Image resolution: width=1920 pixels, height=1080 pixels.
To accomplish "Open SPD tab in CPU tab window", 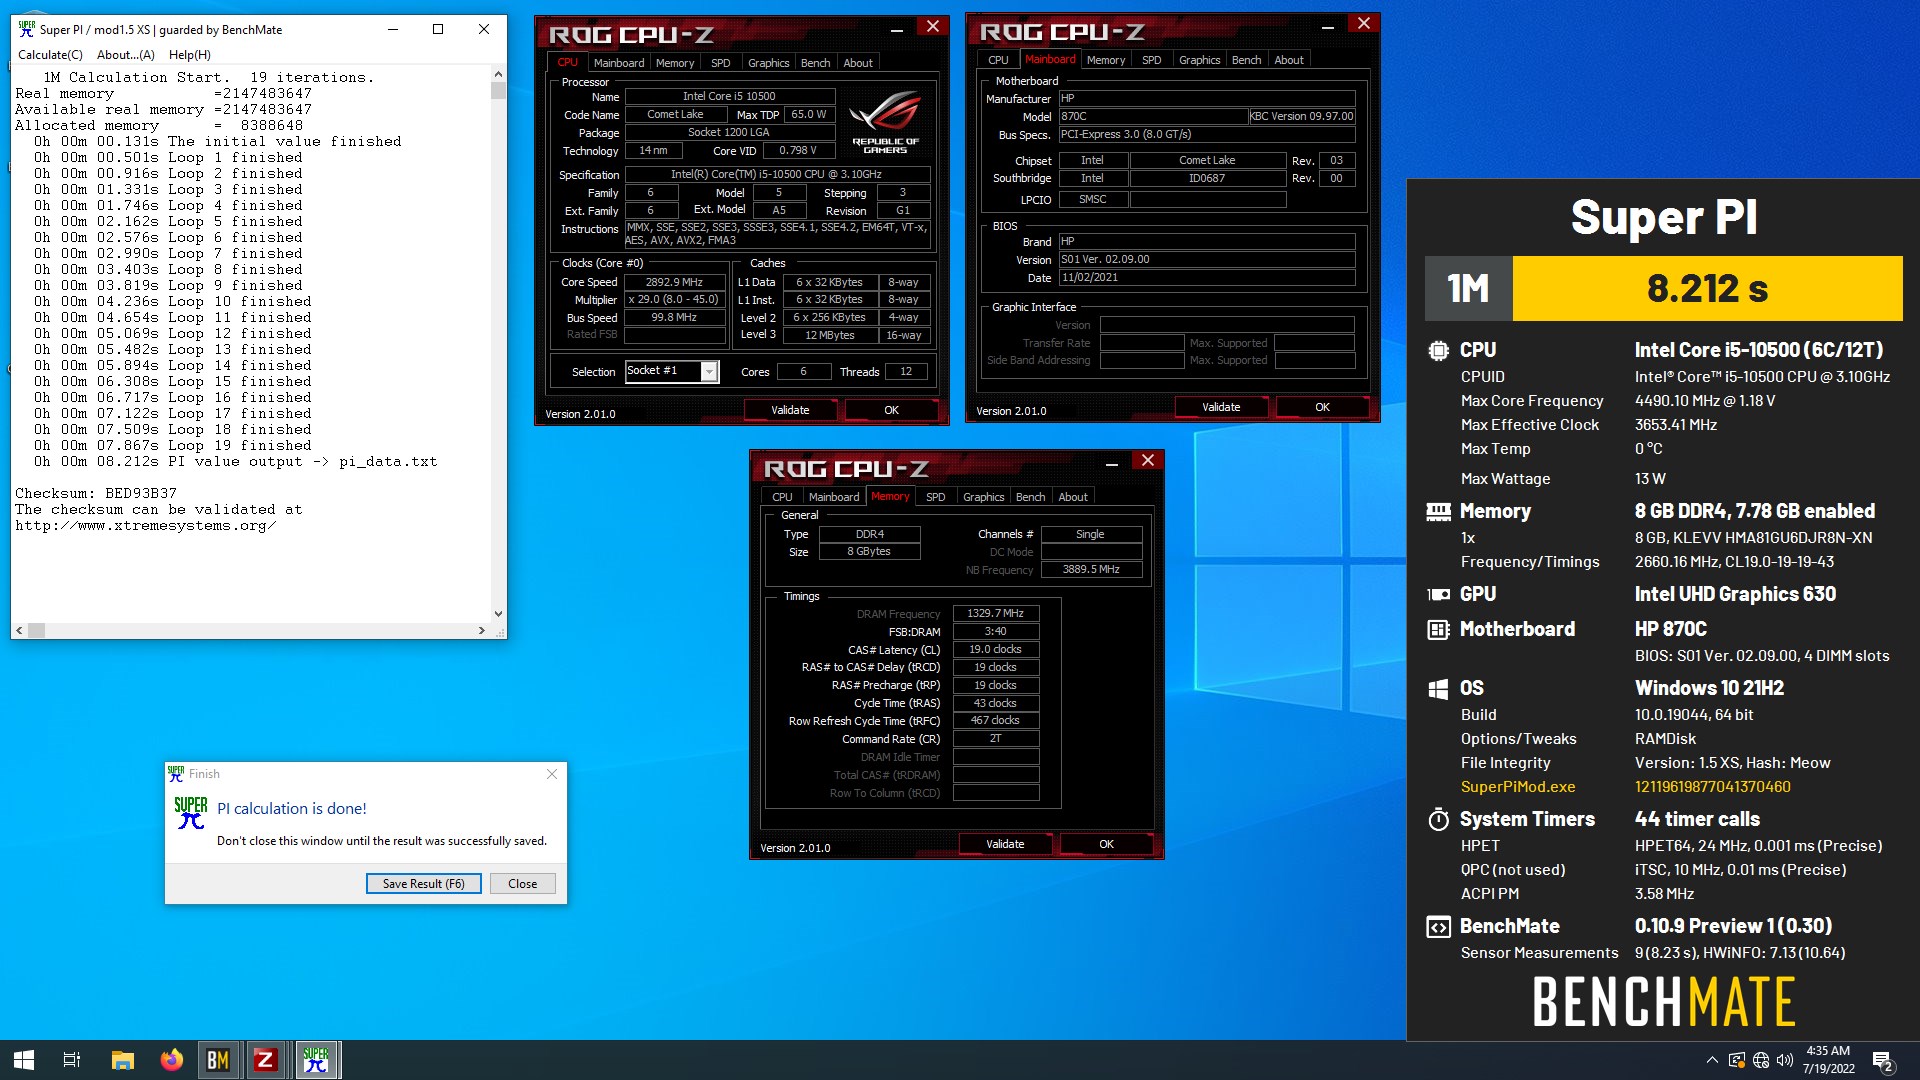I will click(721, 62).
